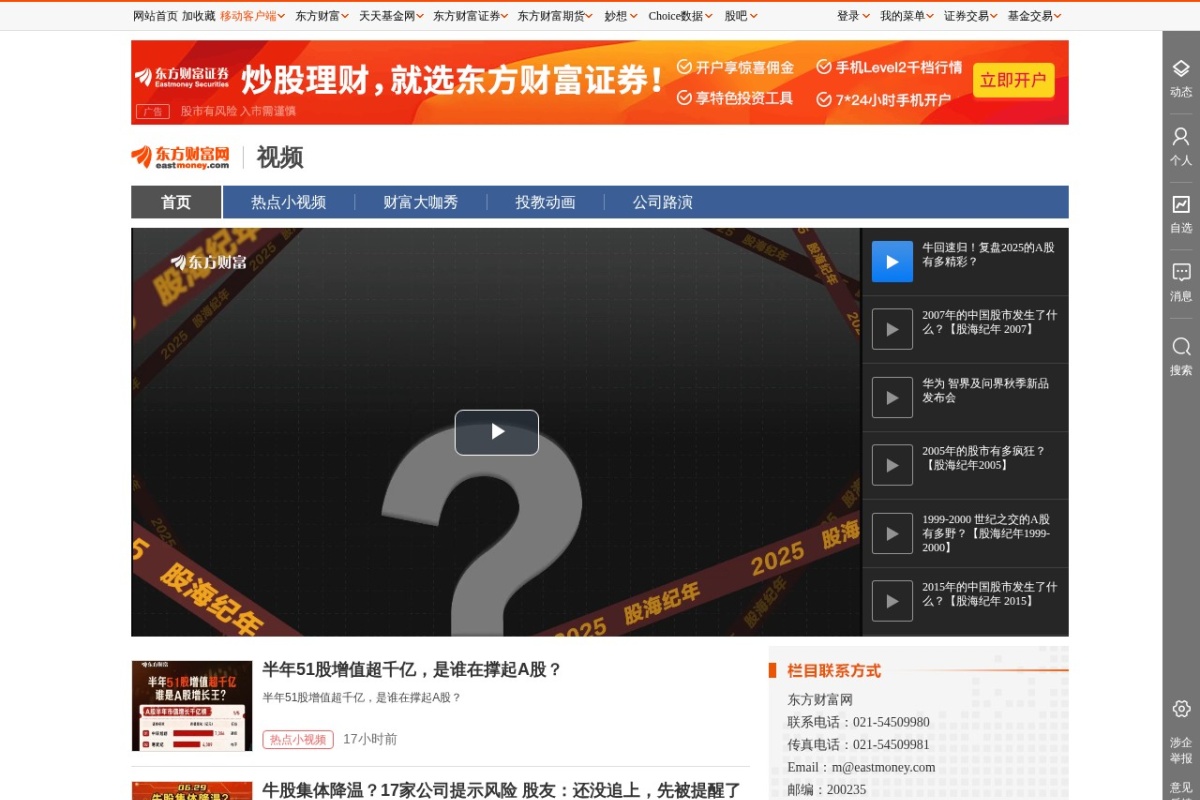Expand the 证券交易 dropdown
1200x800 pixels.
971,16
